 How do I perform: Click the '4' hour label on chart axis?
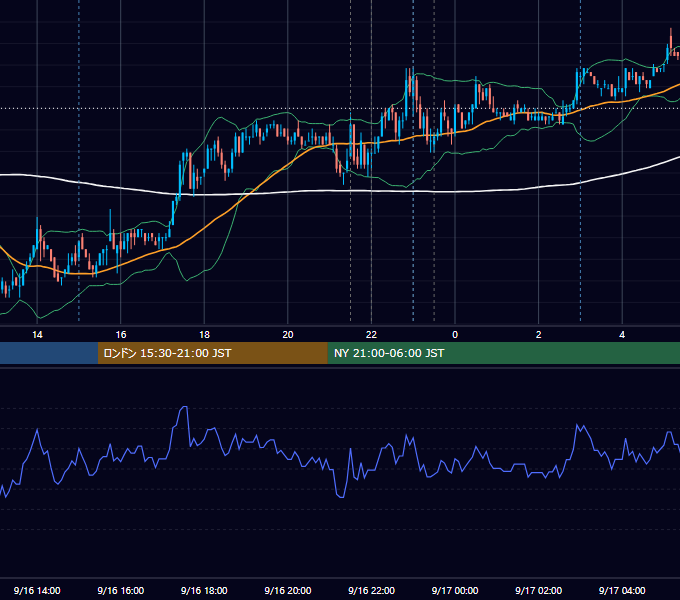622,335
